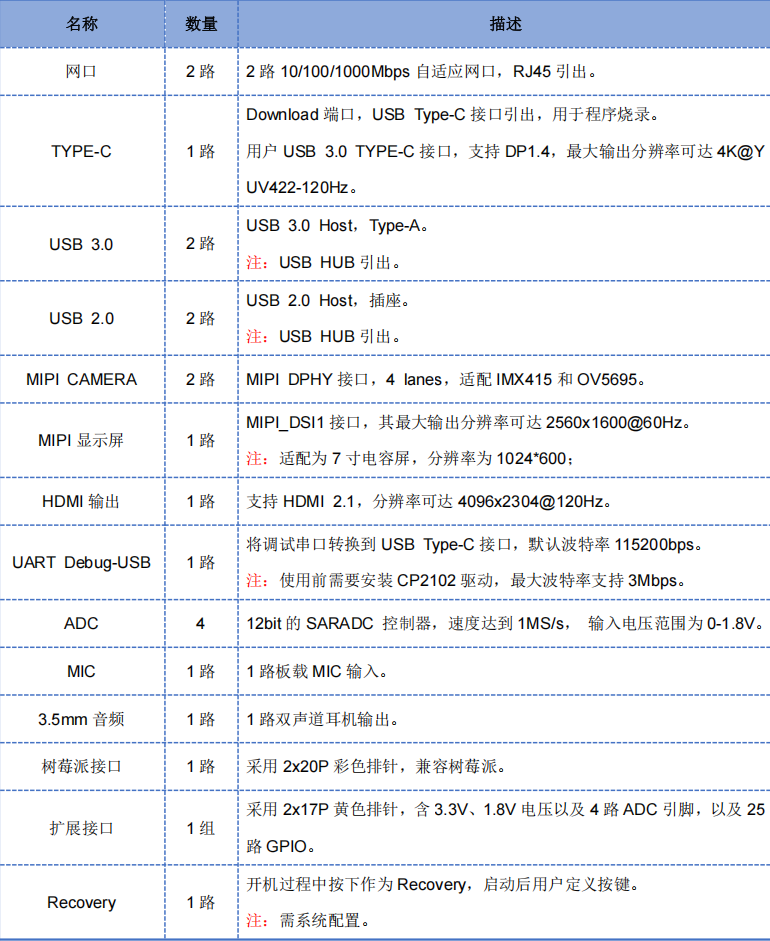Click the 双声道耳机输出 description

[322, 719]
